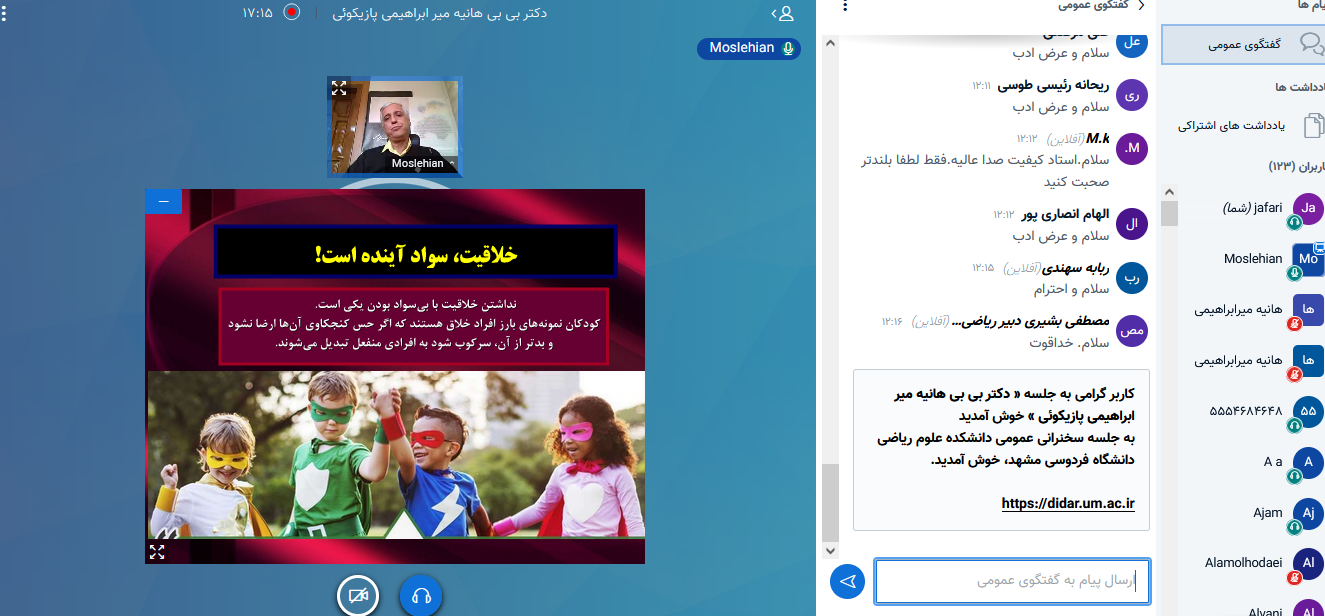Click the share webcam button
The height and width of the screenshot is (616, 1325).
(358, 596)
